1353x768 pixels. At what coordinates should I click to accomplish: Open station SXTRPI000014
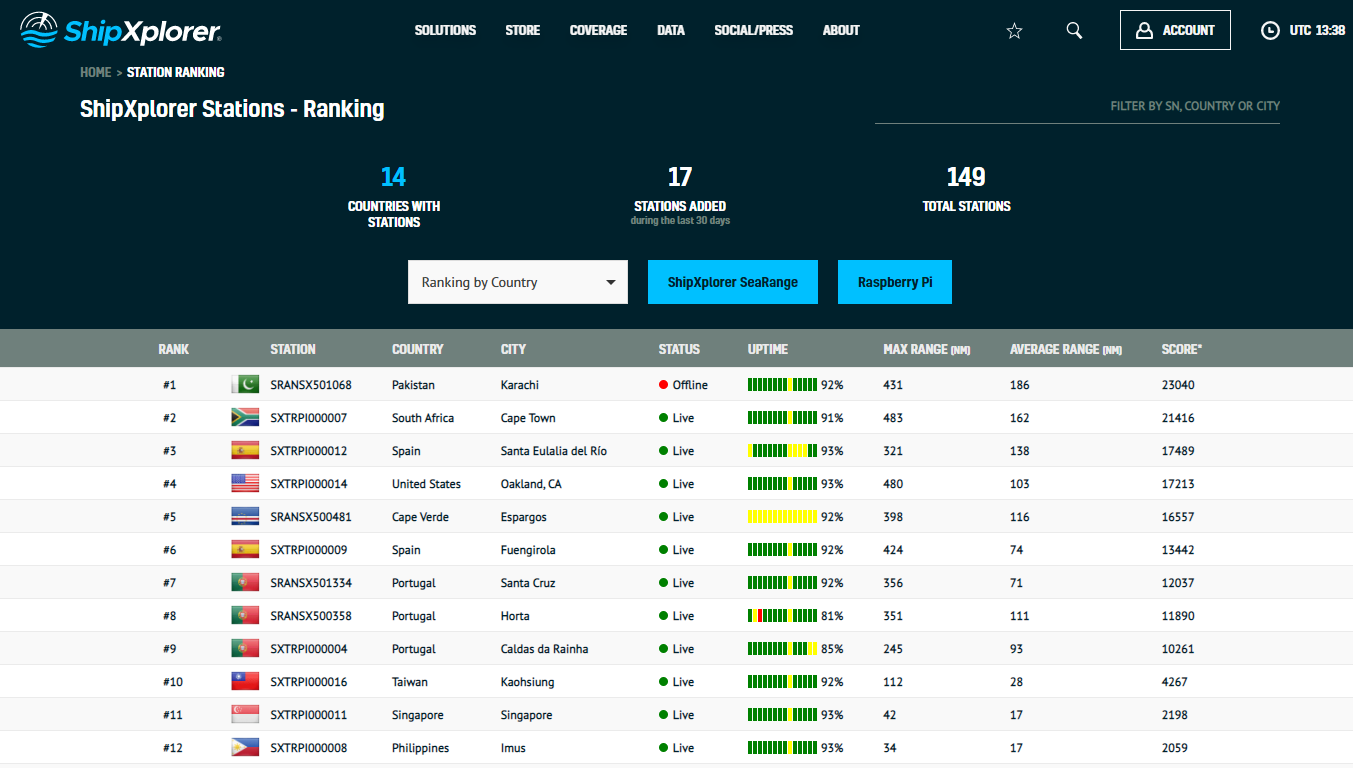click(x=309, y=484)
